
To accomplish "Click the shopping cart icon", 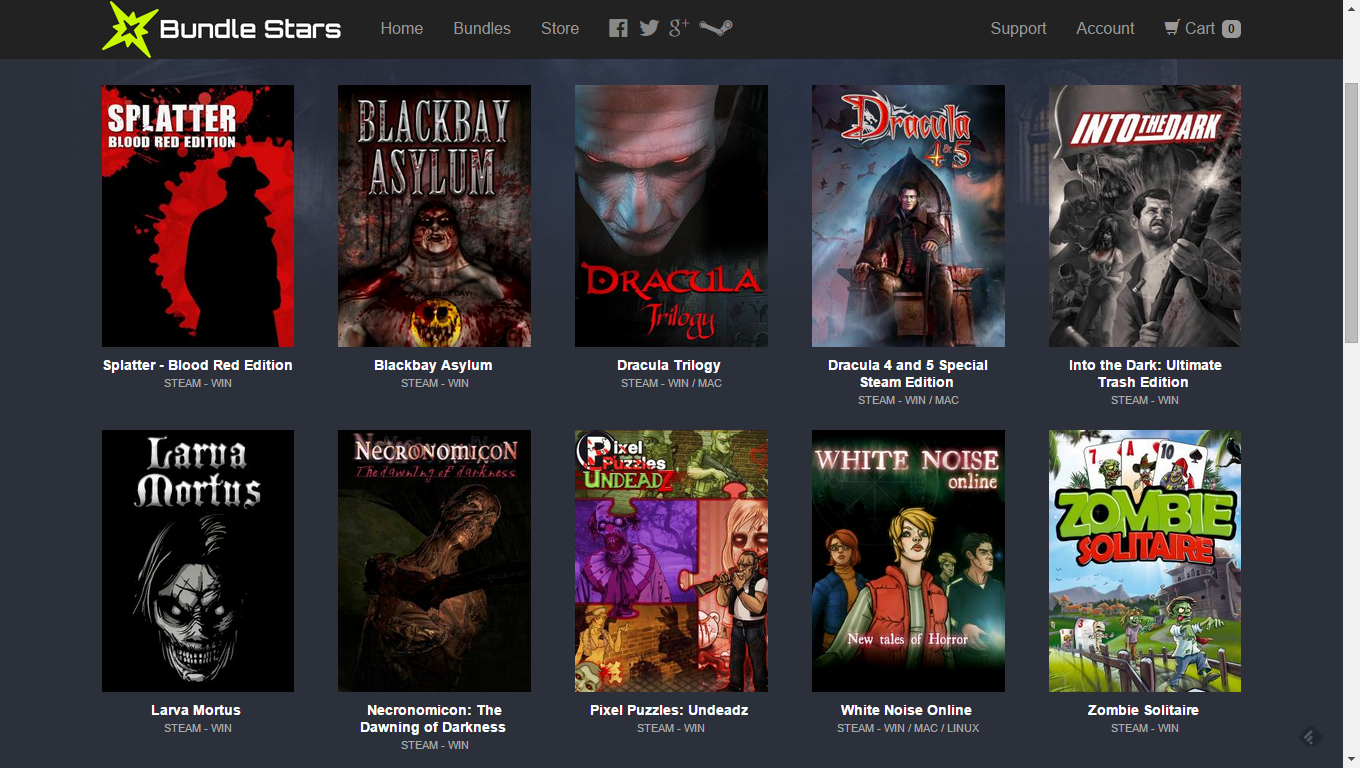I will point(1172,28).
